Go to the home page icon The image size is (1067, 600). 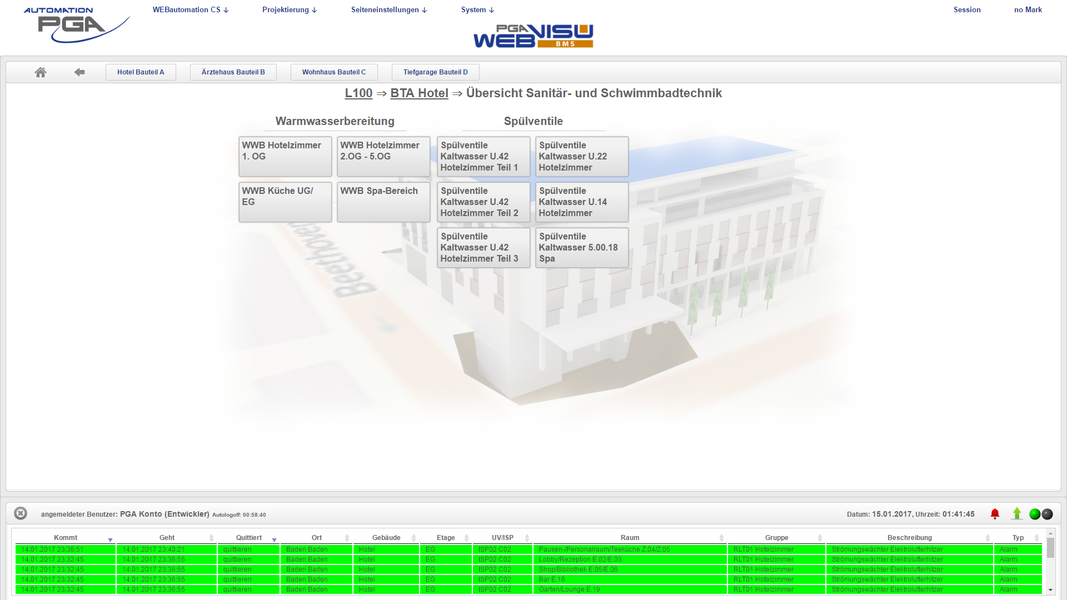[40, 72]
